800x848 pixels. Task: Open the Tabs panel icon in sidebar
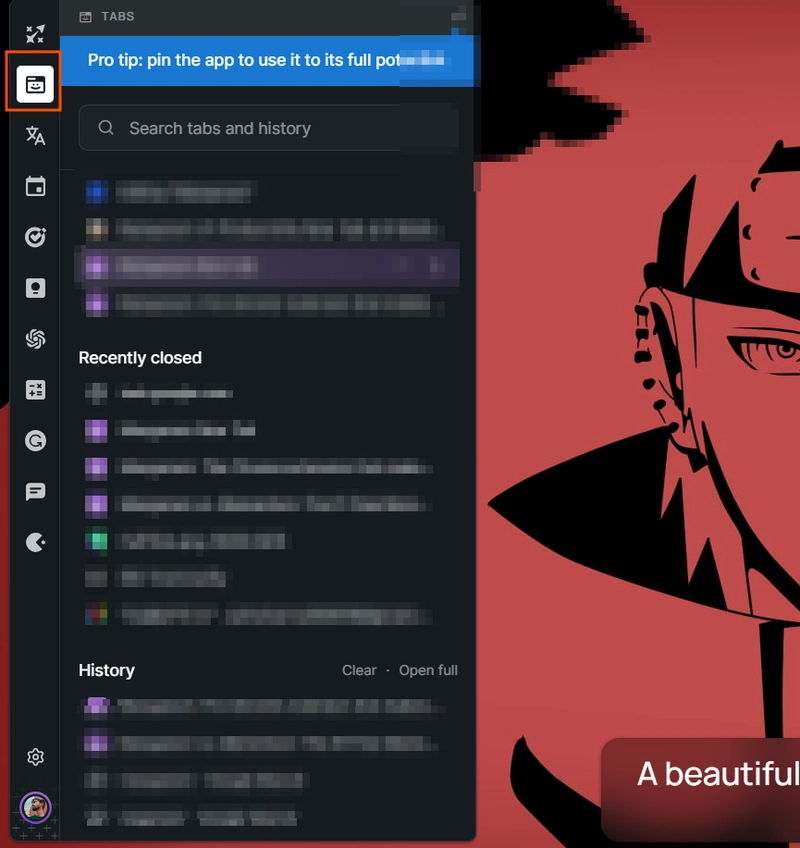35,84
